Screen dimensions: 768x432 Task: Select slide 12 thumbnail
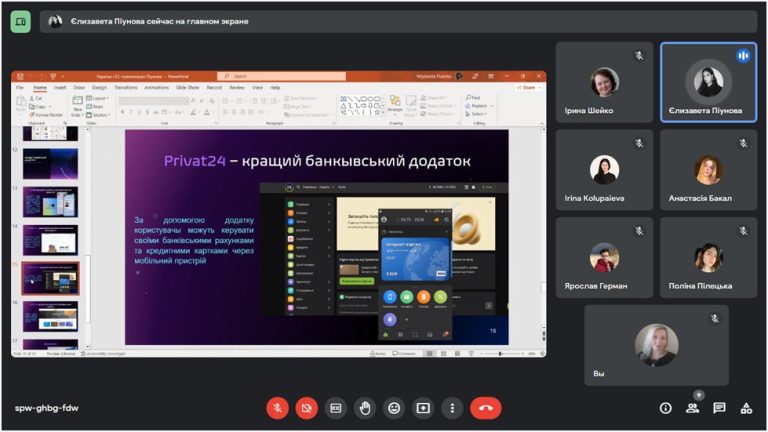(x=50, y=164)
